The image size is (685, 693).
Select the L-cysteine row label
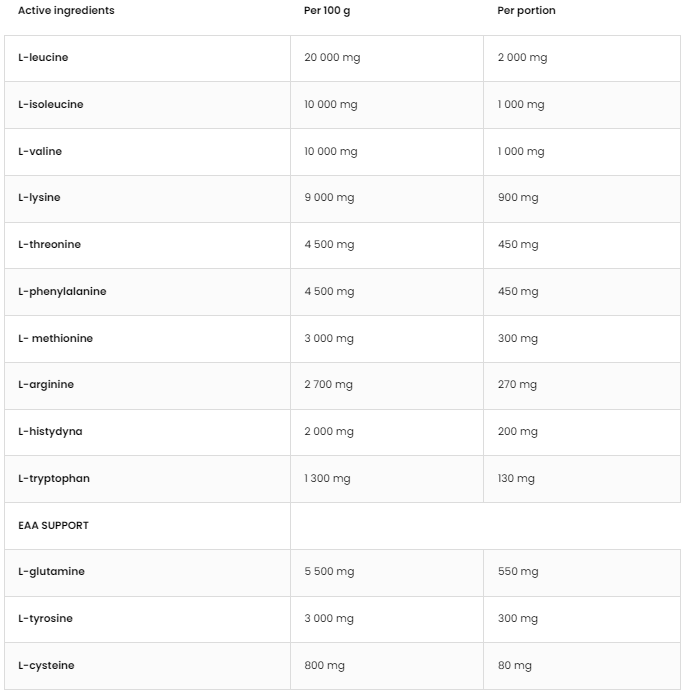tap(46, 666)
